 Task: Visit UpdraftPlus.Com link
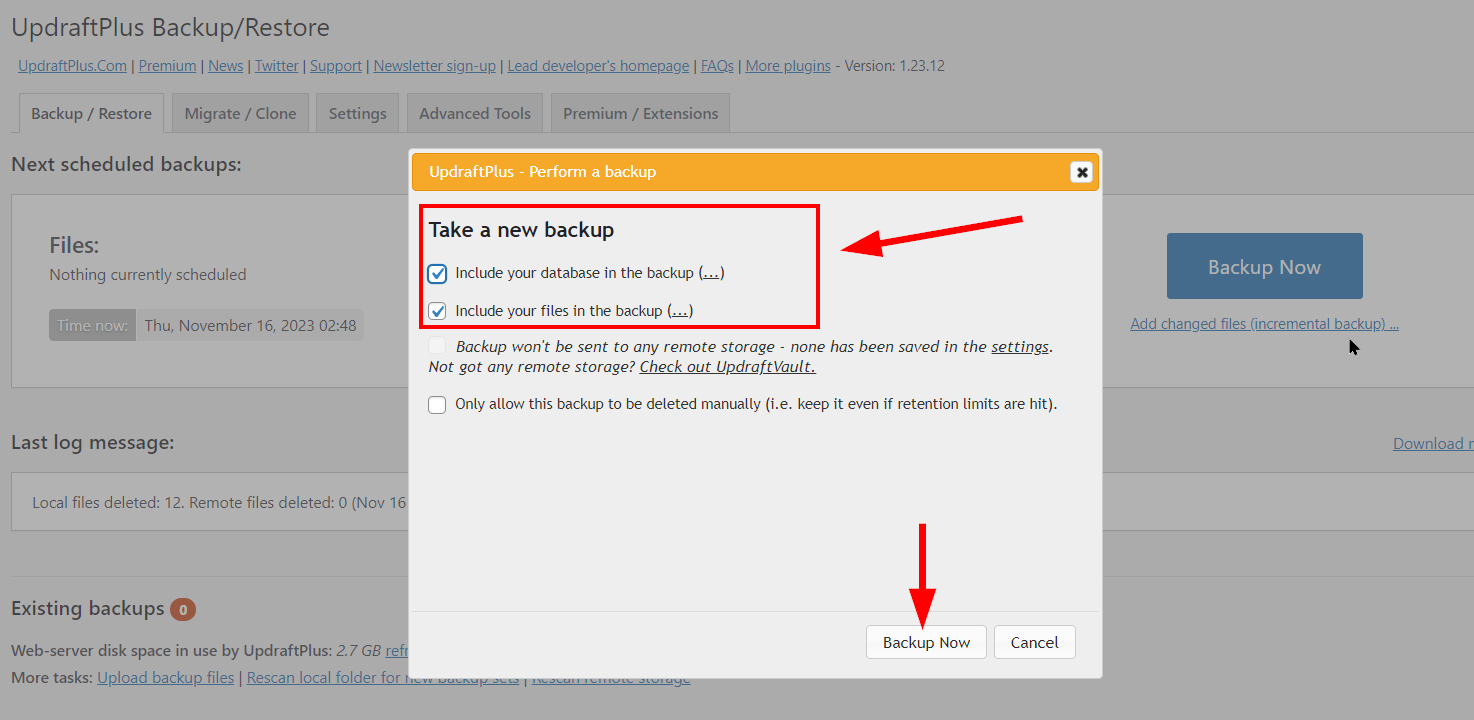72,66
